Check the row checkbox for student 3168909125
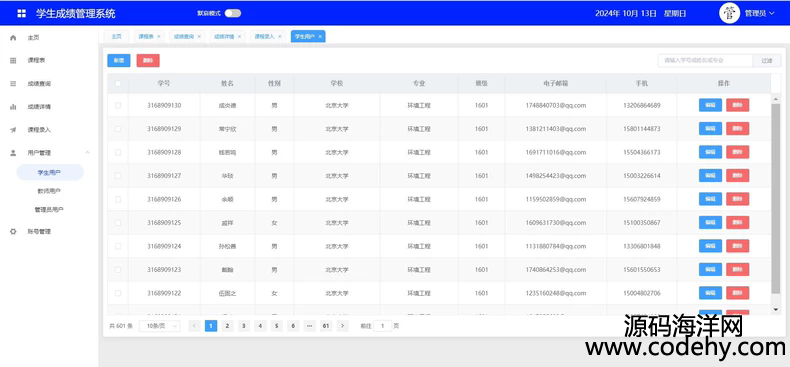 click(x=118, y=223)
